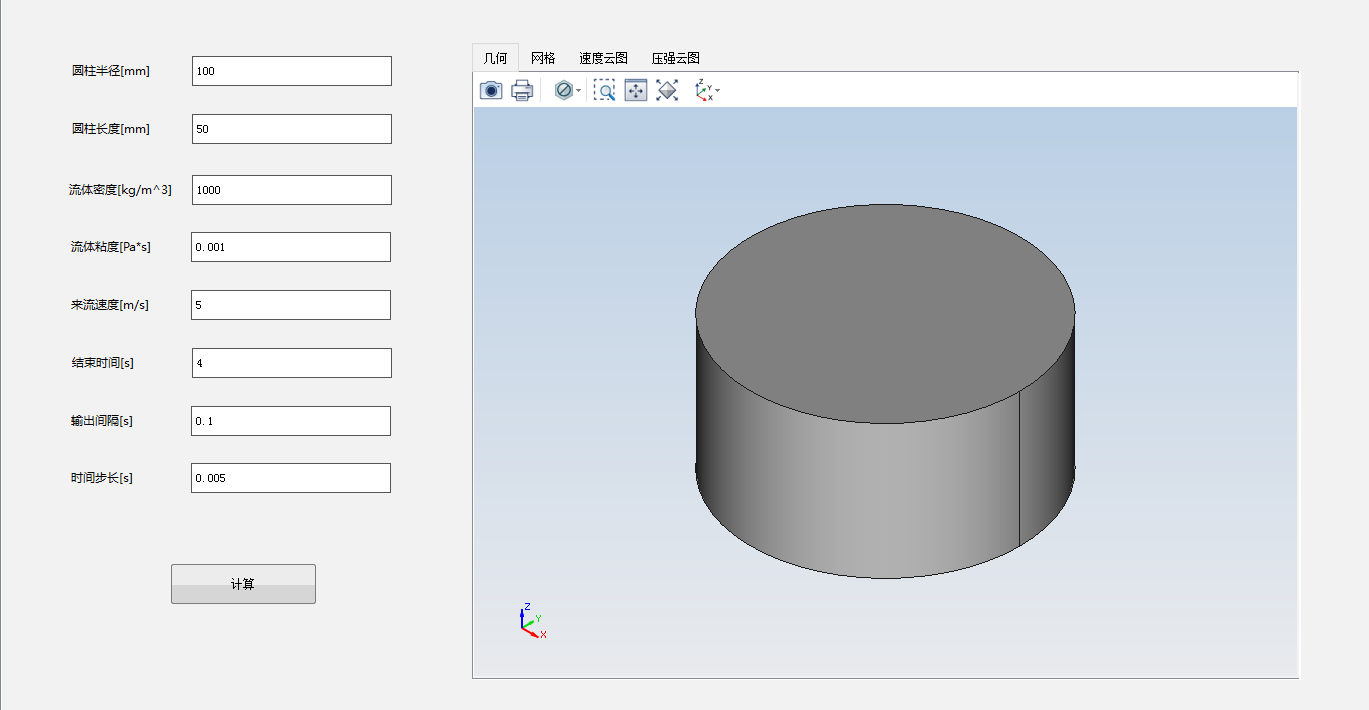1369x710 pixels.
Task: Click the 圆柱半径 input field
Action: (292, 71)
